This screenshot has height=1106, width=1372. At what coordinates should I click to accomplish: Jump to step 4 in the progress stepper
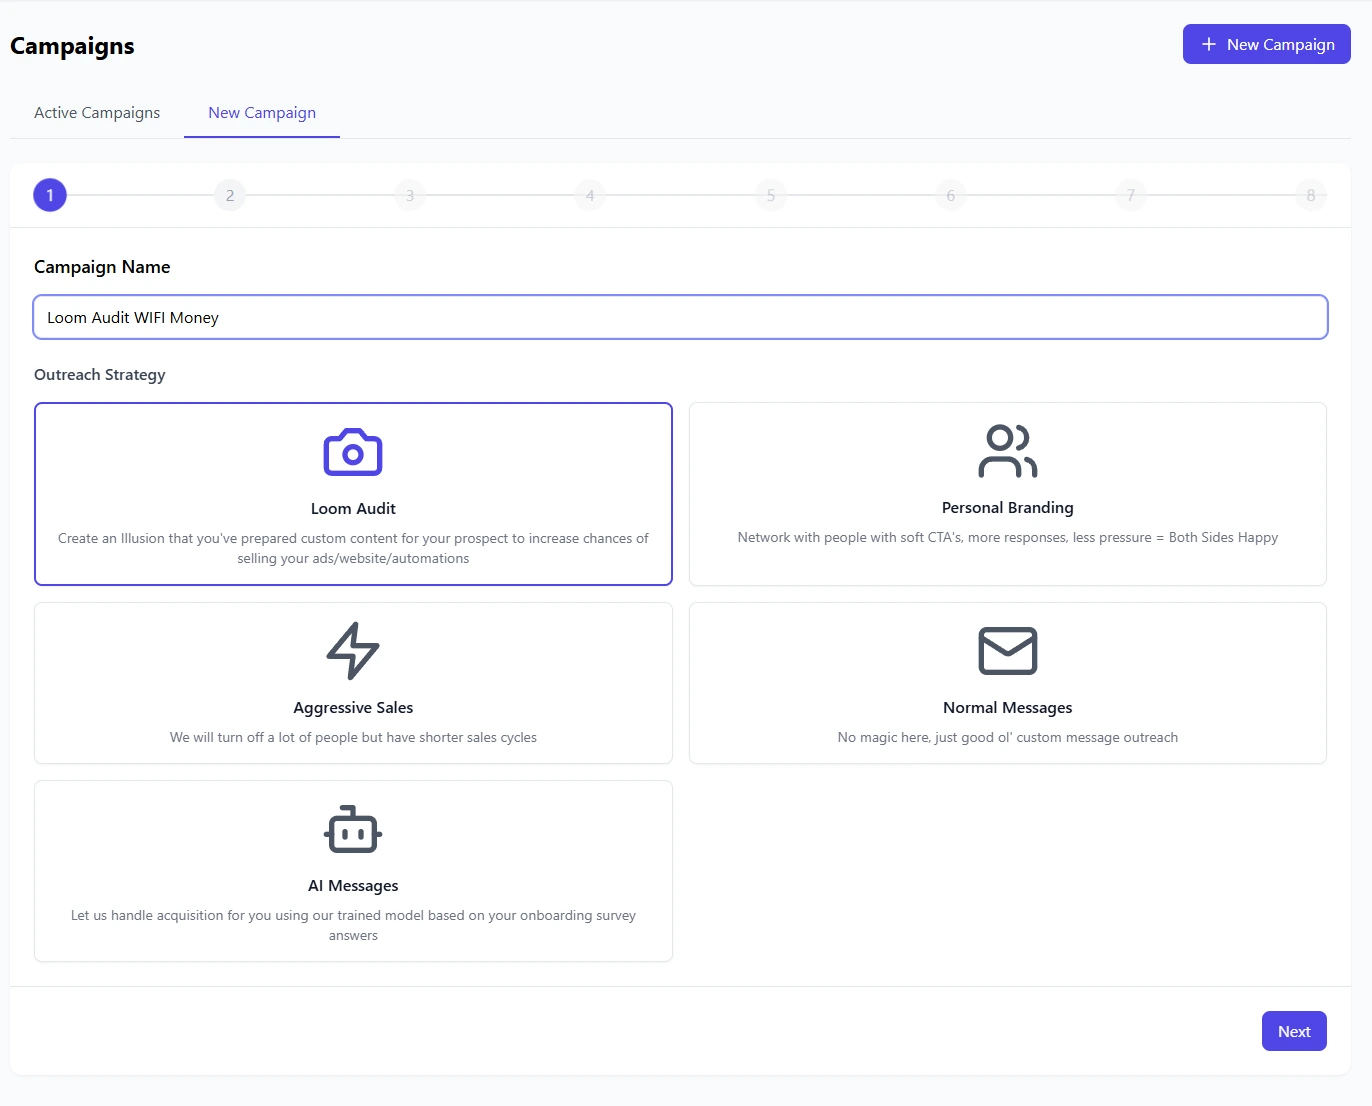590,195
